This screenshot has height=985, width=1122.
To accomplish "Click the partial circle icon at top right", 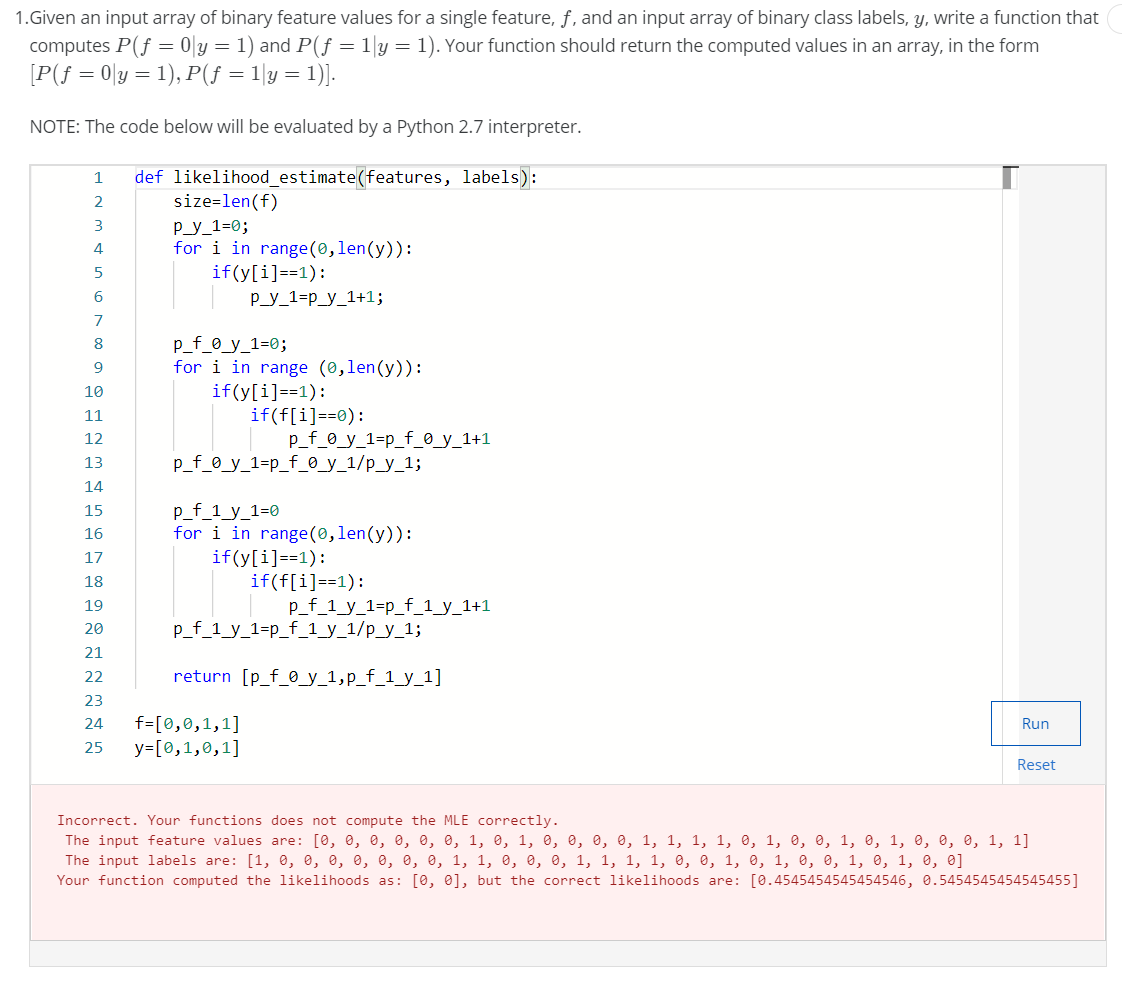I will 1114,18.
